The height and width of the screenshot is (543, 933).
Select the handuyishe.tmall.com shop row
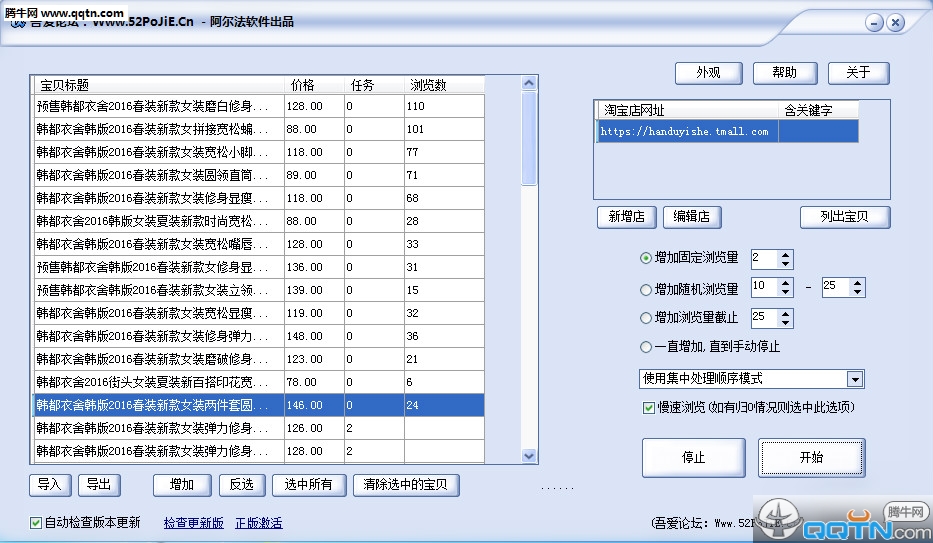727,131
